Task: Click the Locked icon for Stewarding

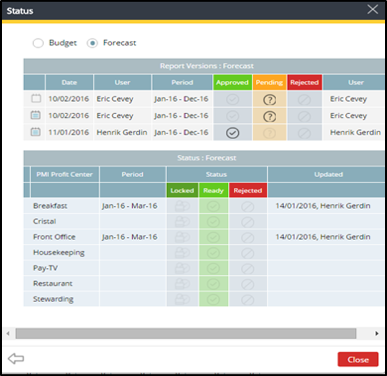Action: tap(182, 299)
